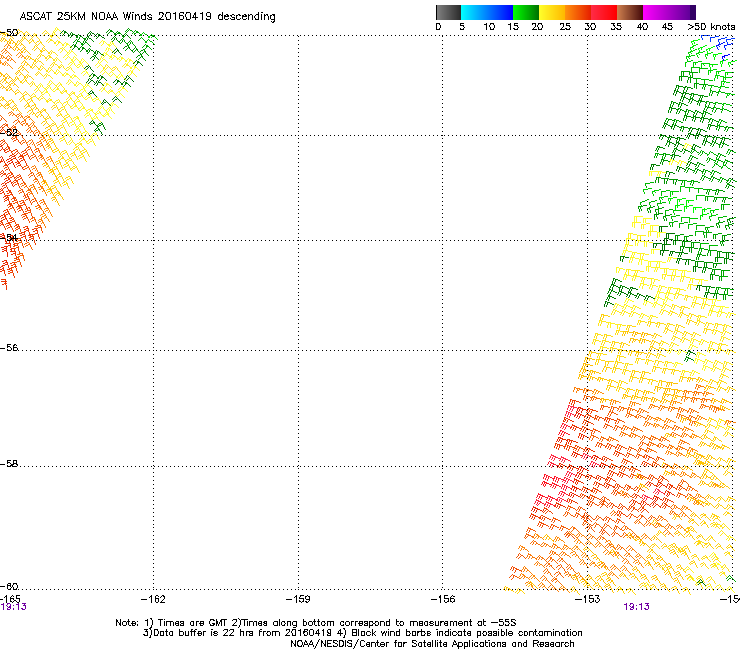Click the yellow 20-25 knots legend segment
The height and width of the screenshot is (650, 740).
(x=552, y=12)
